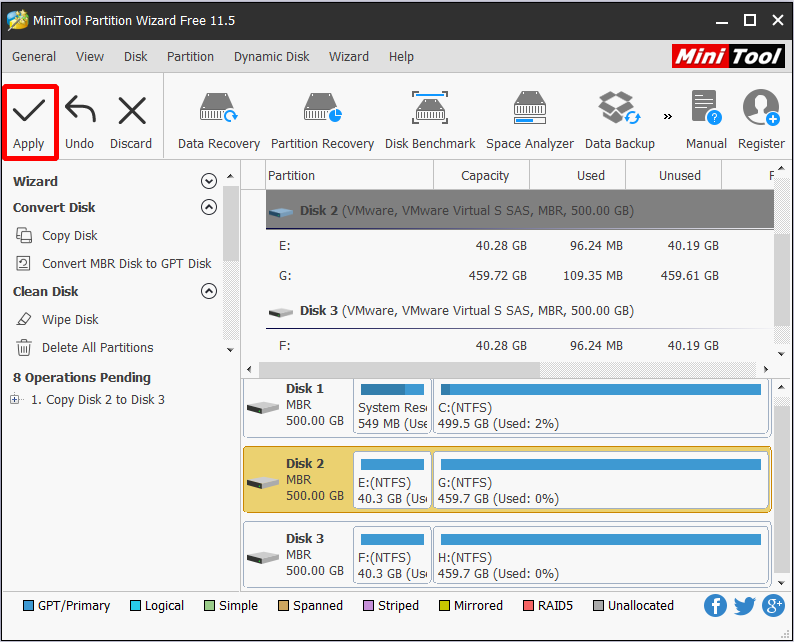
Task: Select Wipe Disk action
Action: pos(57,319)
